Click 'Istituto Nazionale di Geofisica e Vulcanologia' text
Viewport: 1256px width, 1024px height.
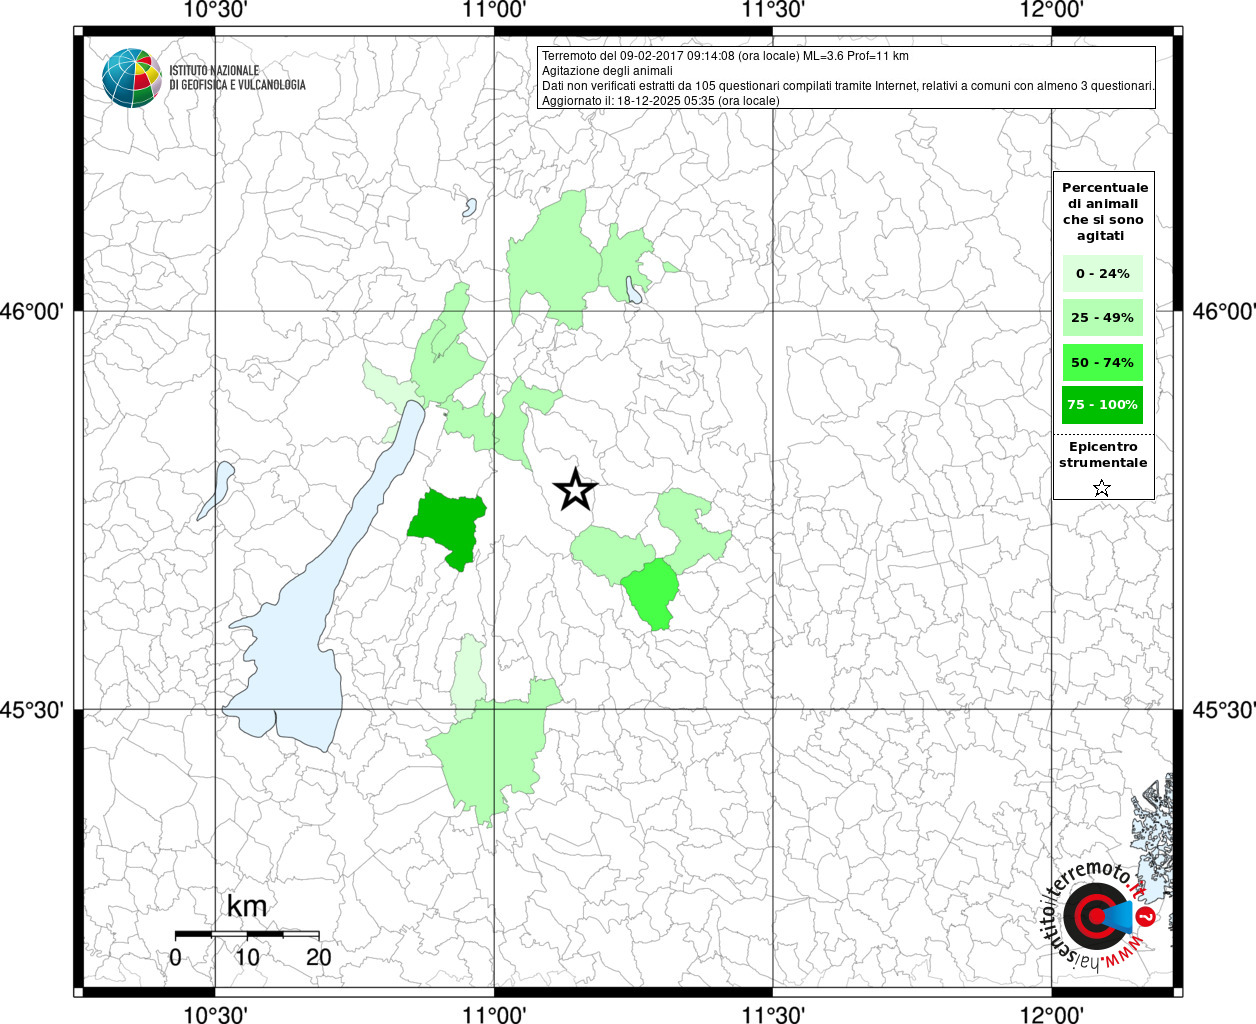pos(237,78)
